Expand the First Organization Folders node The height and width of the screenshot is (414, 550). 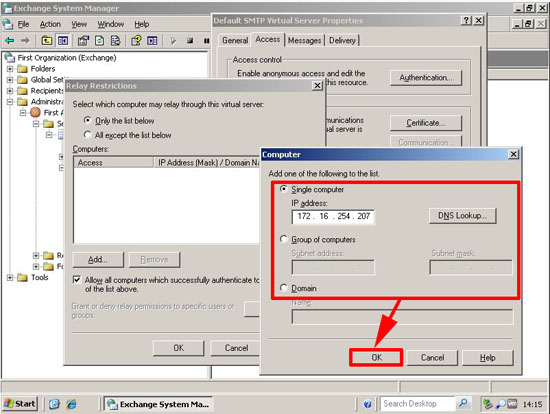(10, 68)
